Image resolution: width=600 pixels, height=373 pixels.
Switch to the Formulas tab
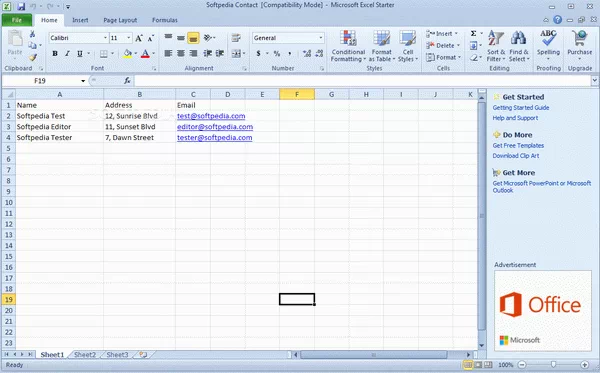pos(165,20)
